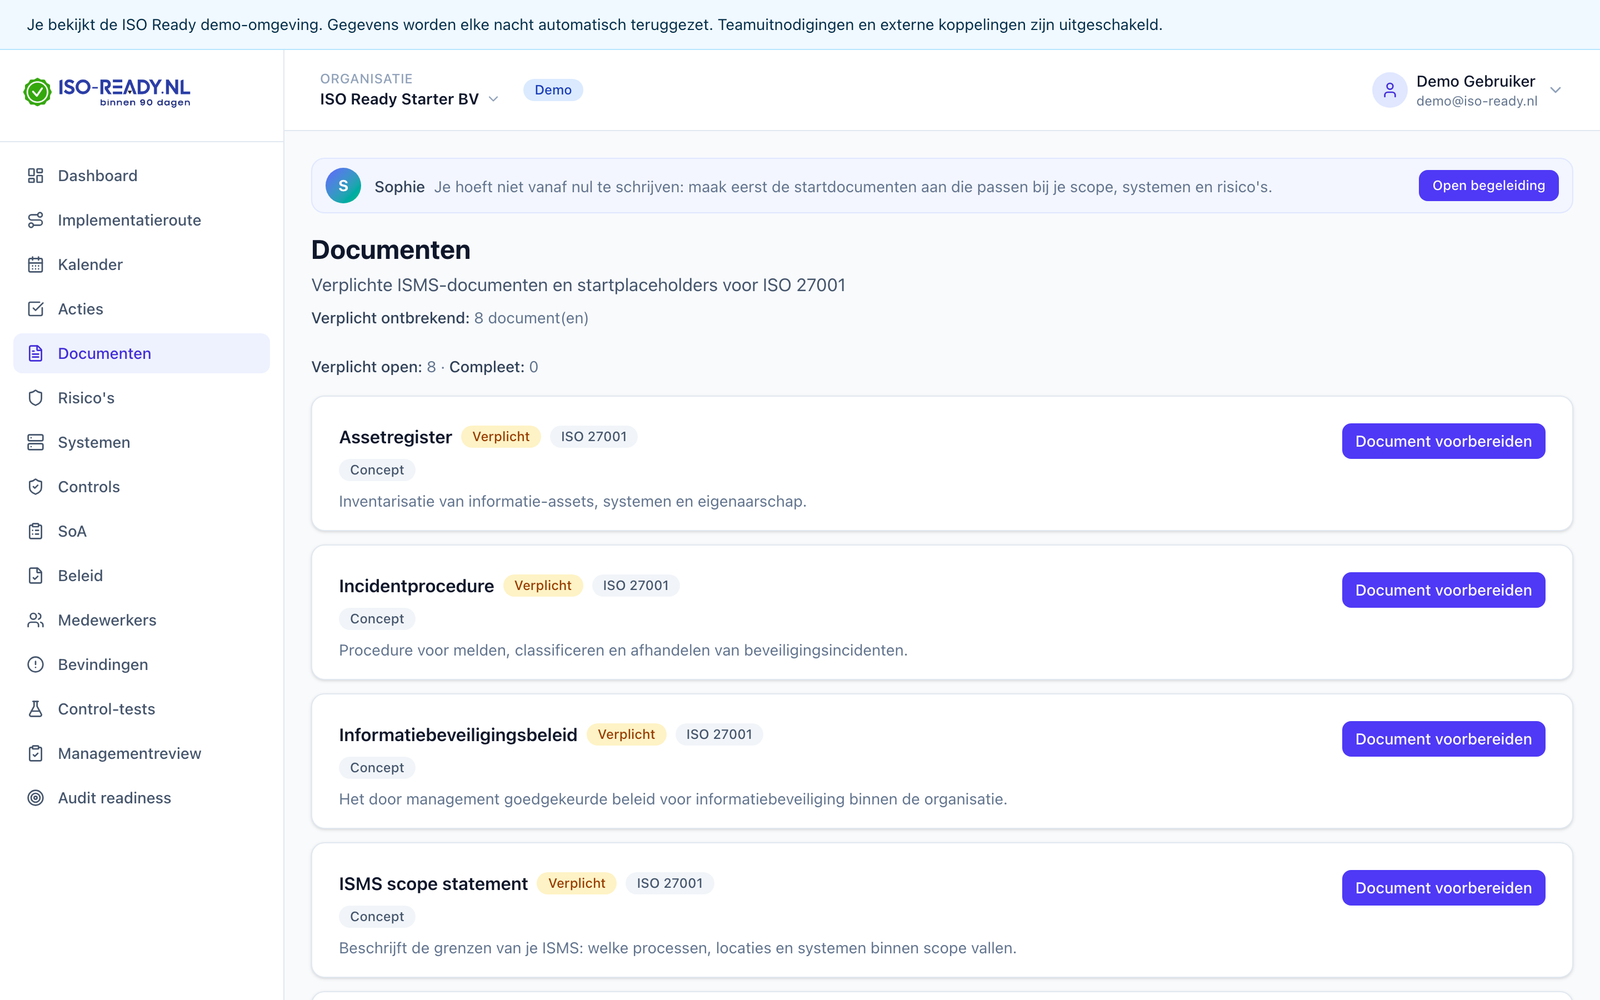Expand the ISO Ready Starter BV organisation dropdown

click(x=409, y=99)
